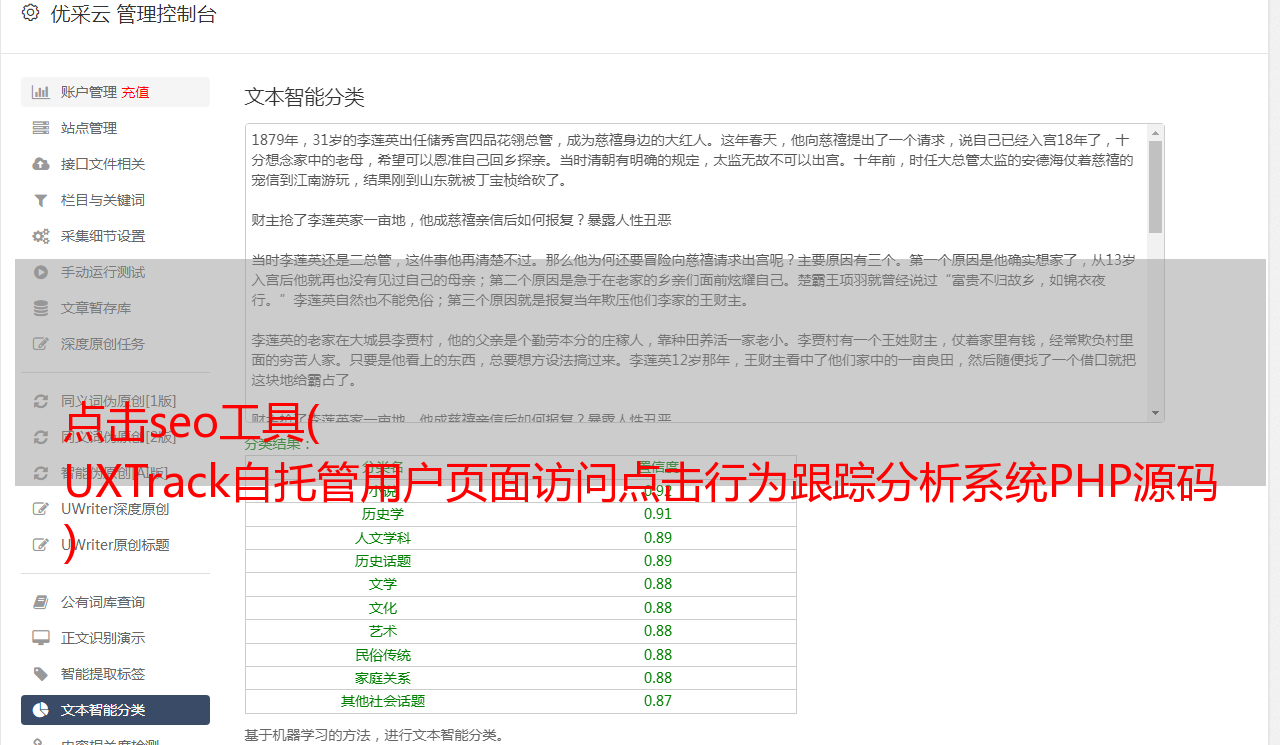Click the refresh icon for 同义词伪原创[1版]
The width and height of the screenshot is (1280, 745).
click(x=41, y=401)
